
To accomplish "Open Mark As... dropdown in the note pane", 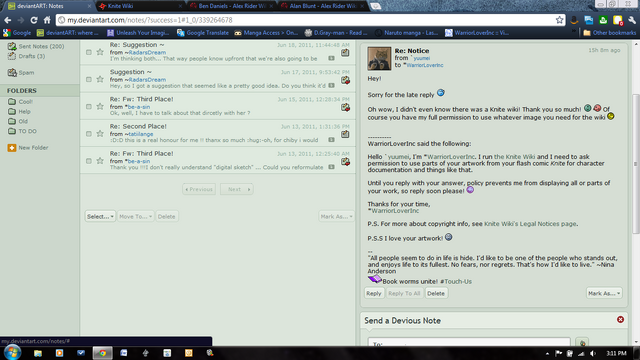I will [604, 293].
